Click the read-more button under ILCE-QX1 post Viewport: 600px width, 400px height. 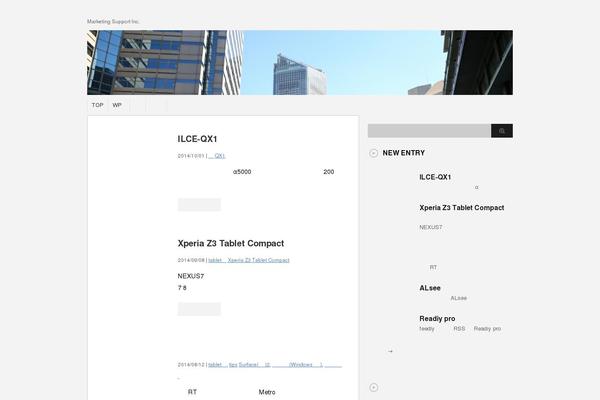199,204
